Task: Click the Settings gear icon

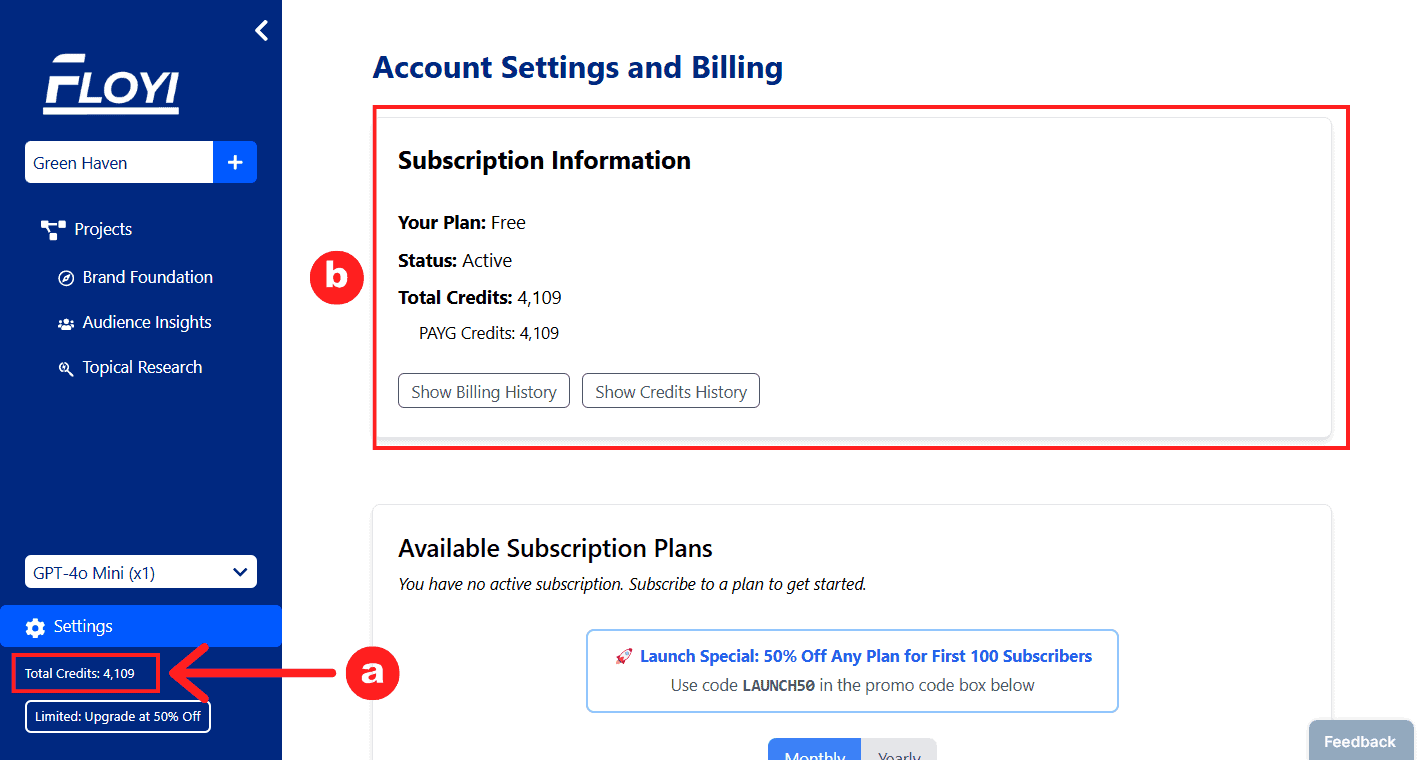Action: point(35,627)
